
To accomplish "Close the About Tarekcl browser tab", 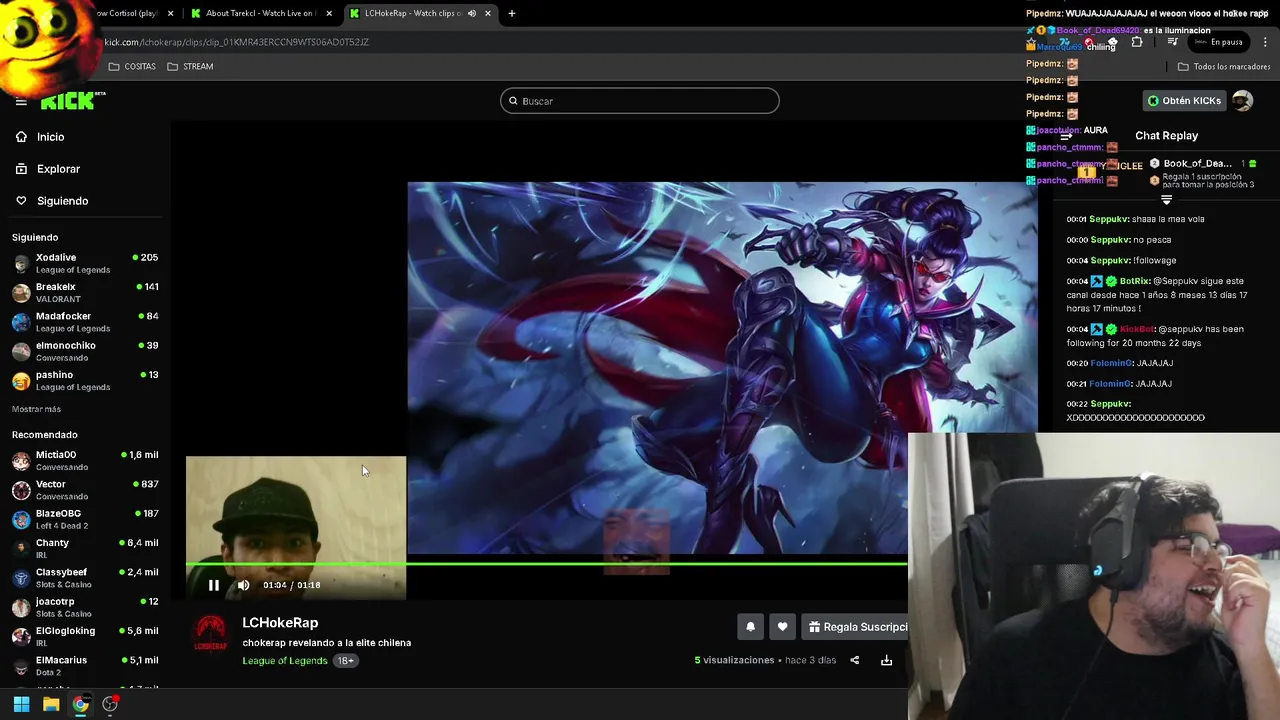I will 329,13.
